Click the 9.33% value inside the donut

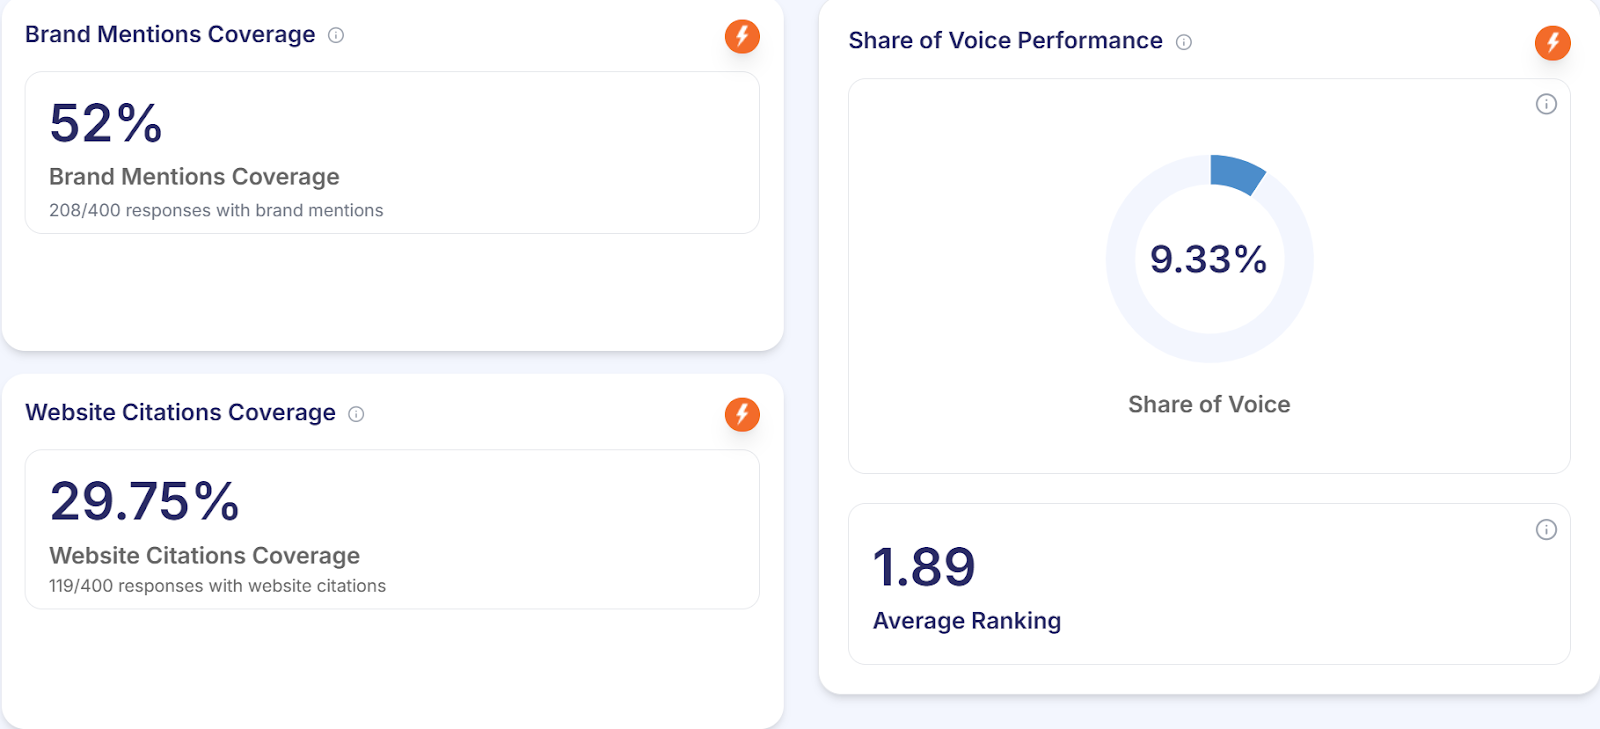click(1208, 259)
